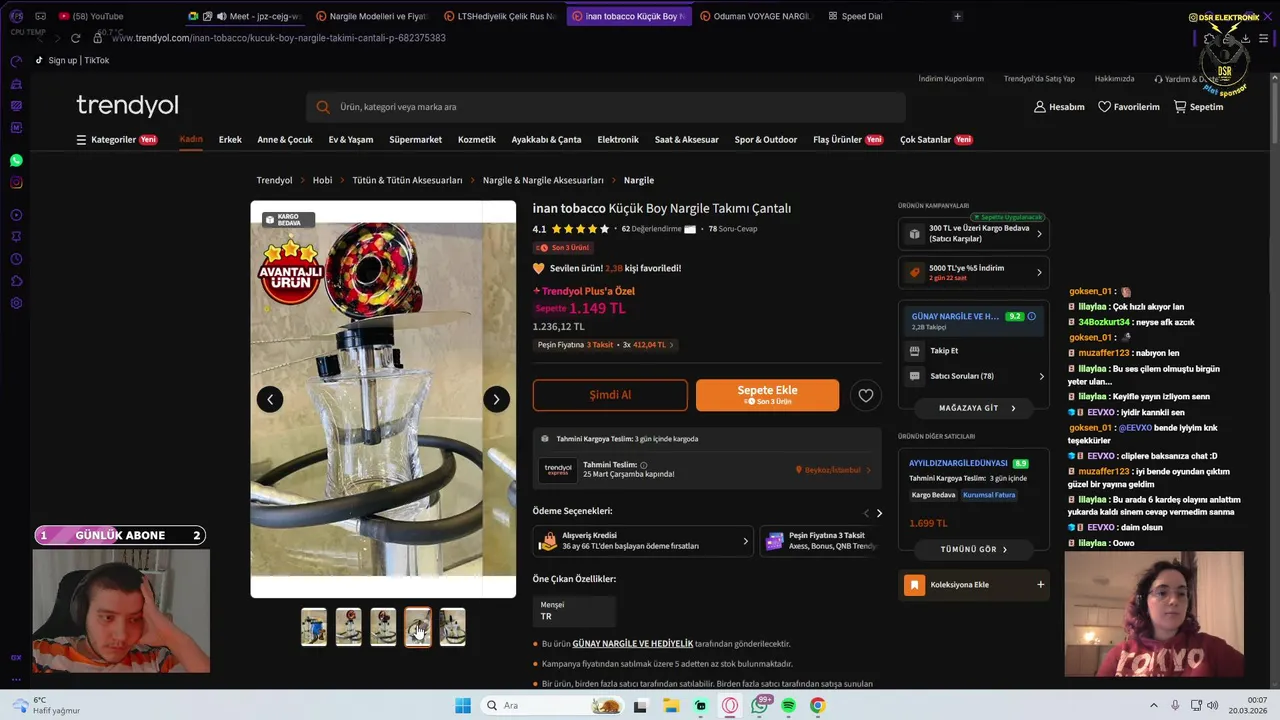Click the Takip Et seller button
This screenshot has width=1280, height=720.
pyautogui.click(x=944, y=351)
